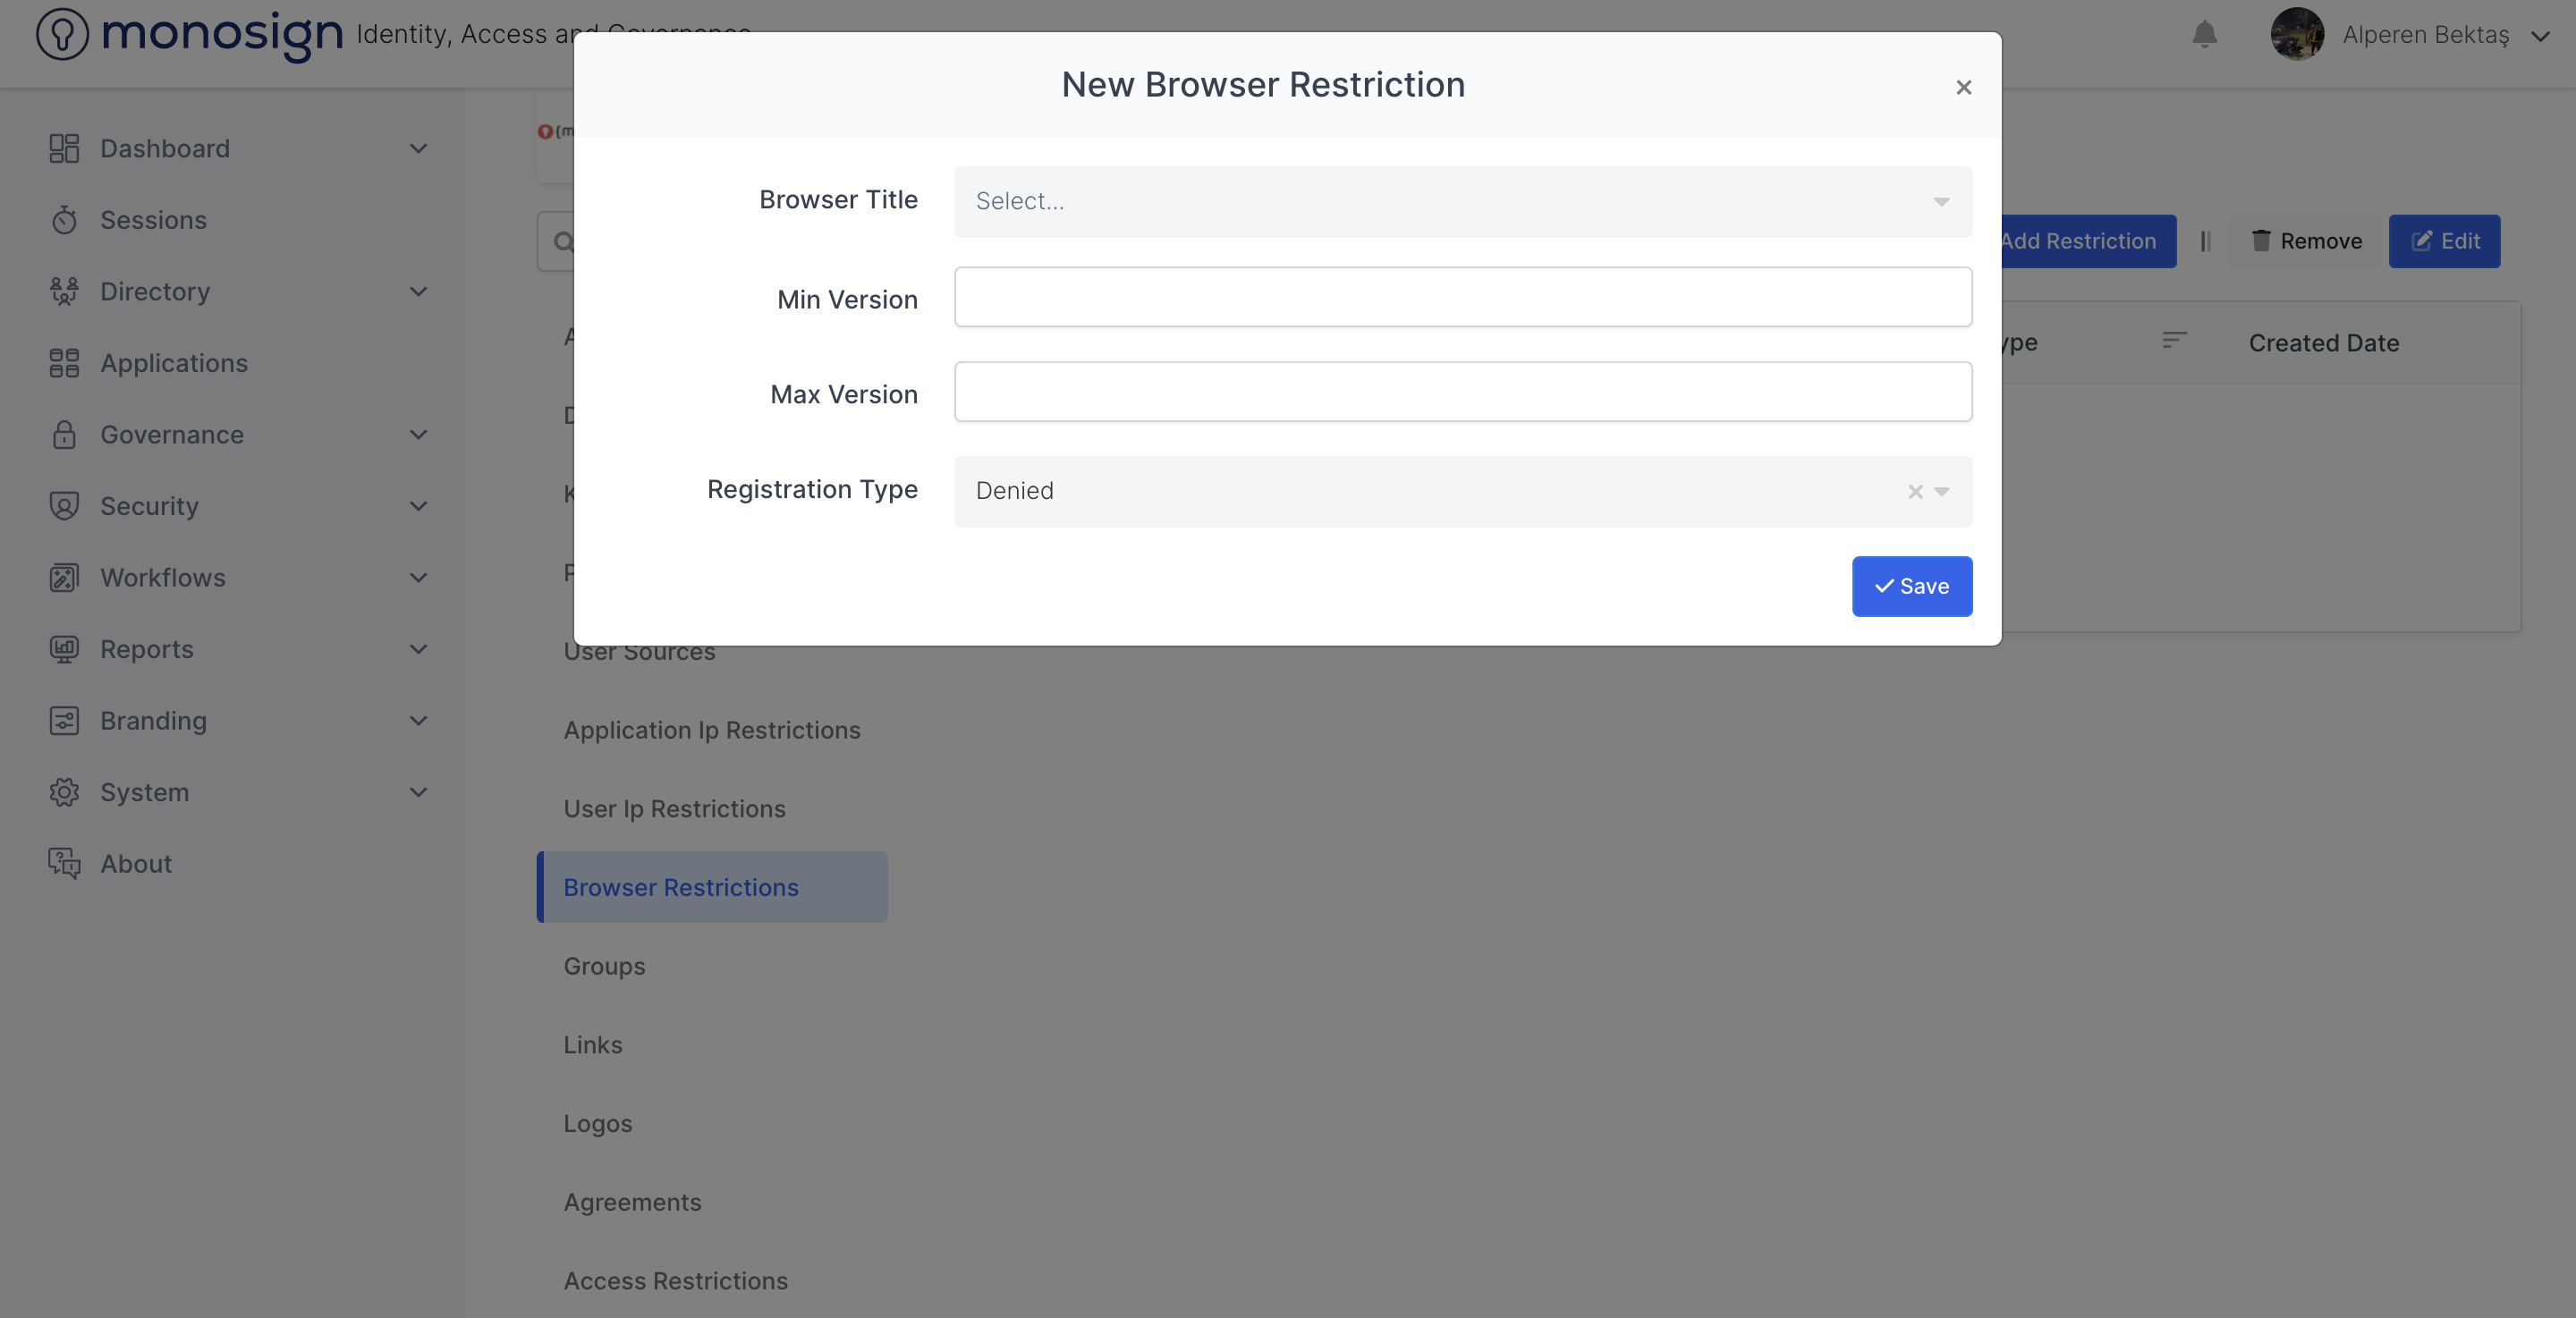Click the Sessions stopwatch icon
The height and width of the screenshot is (1318, 2576).
pos(64,220)
